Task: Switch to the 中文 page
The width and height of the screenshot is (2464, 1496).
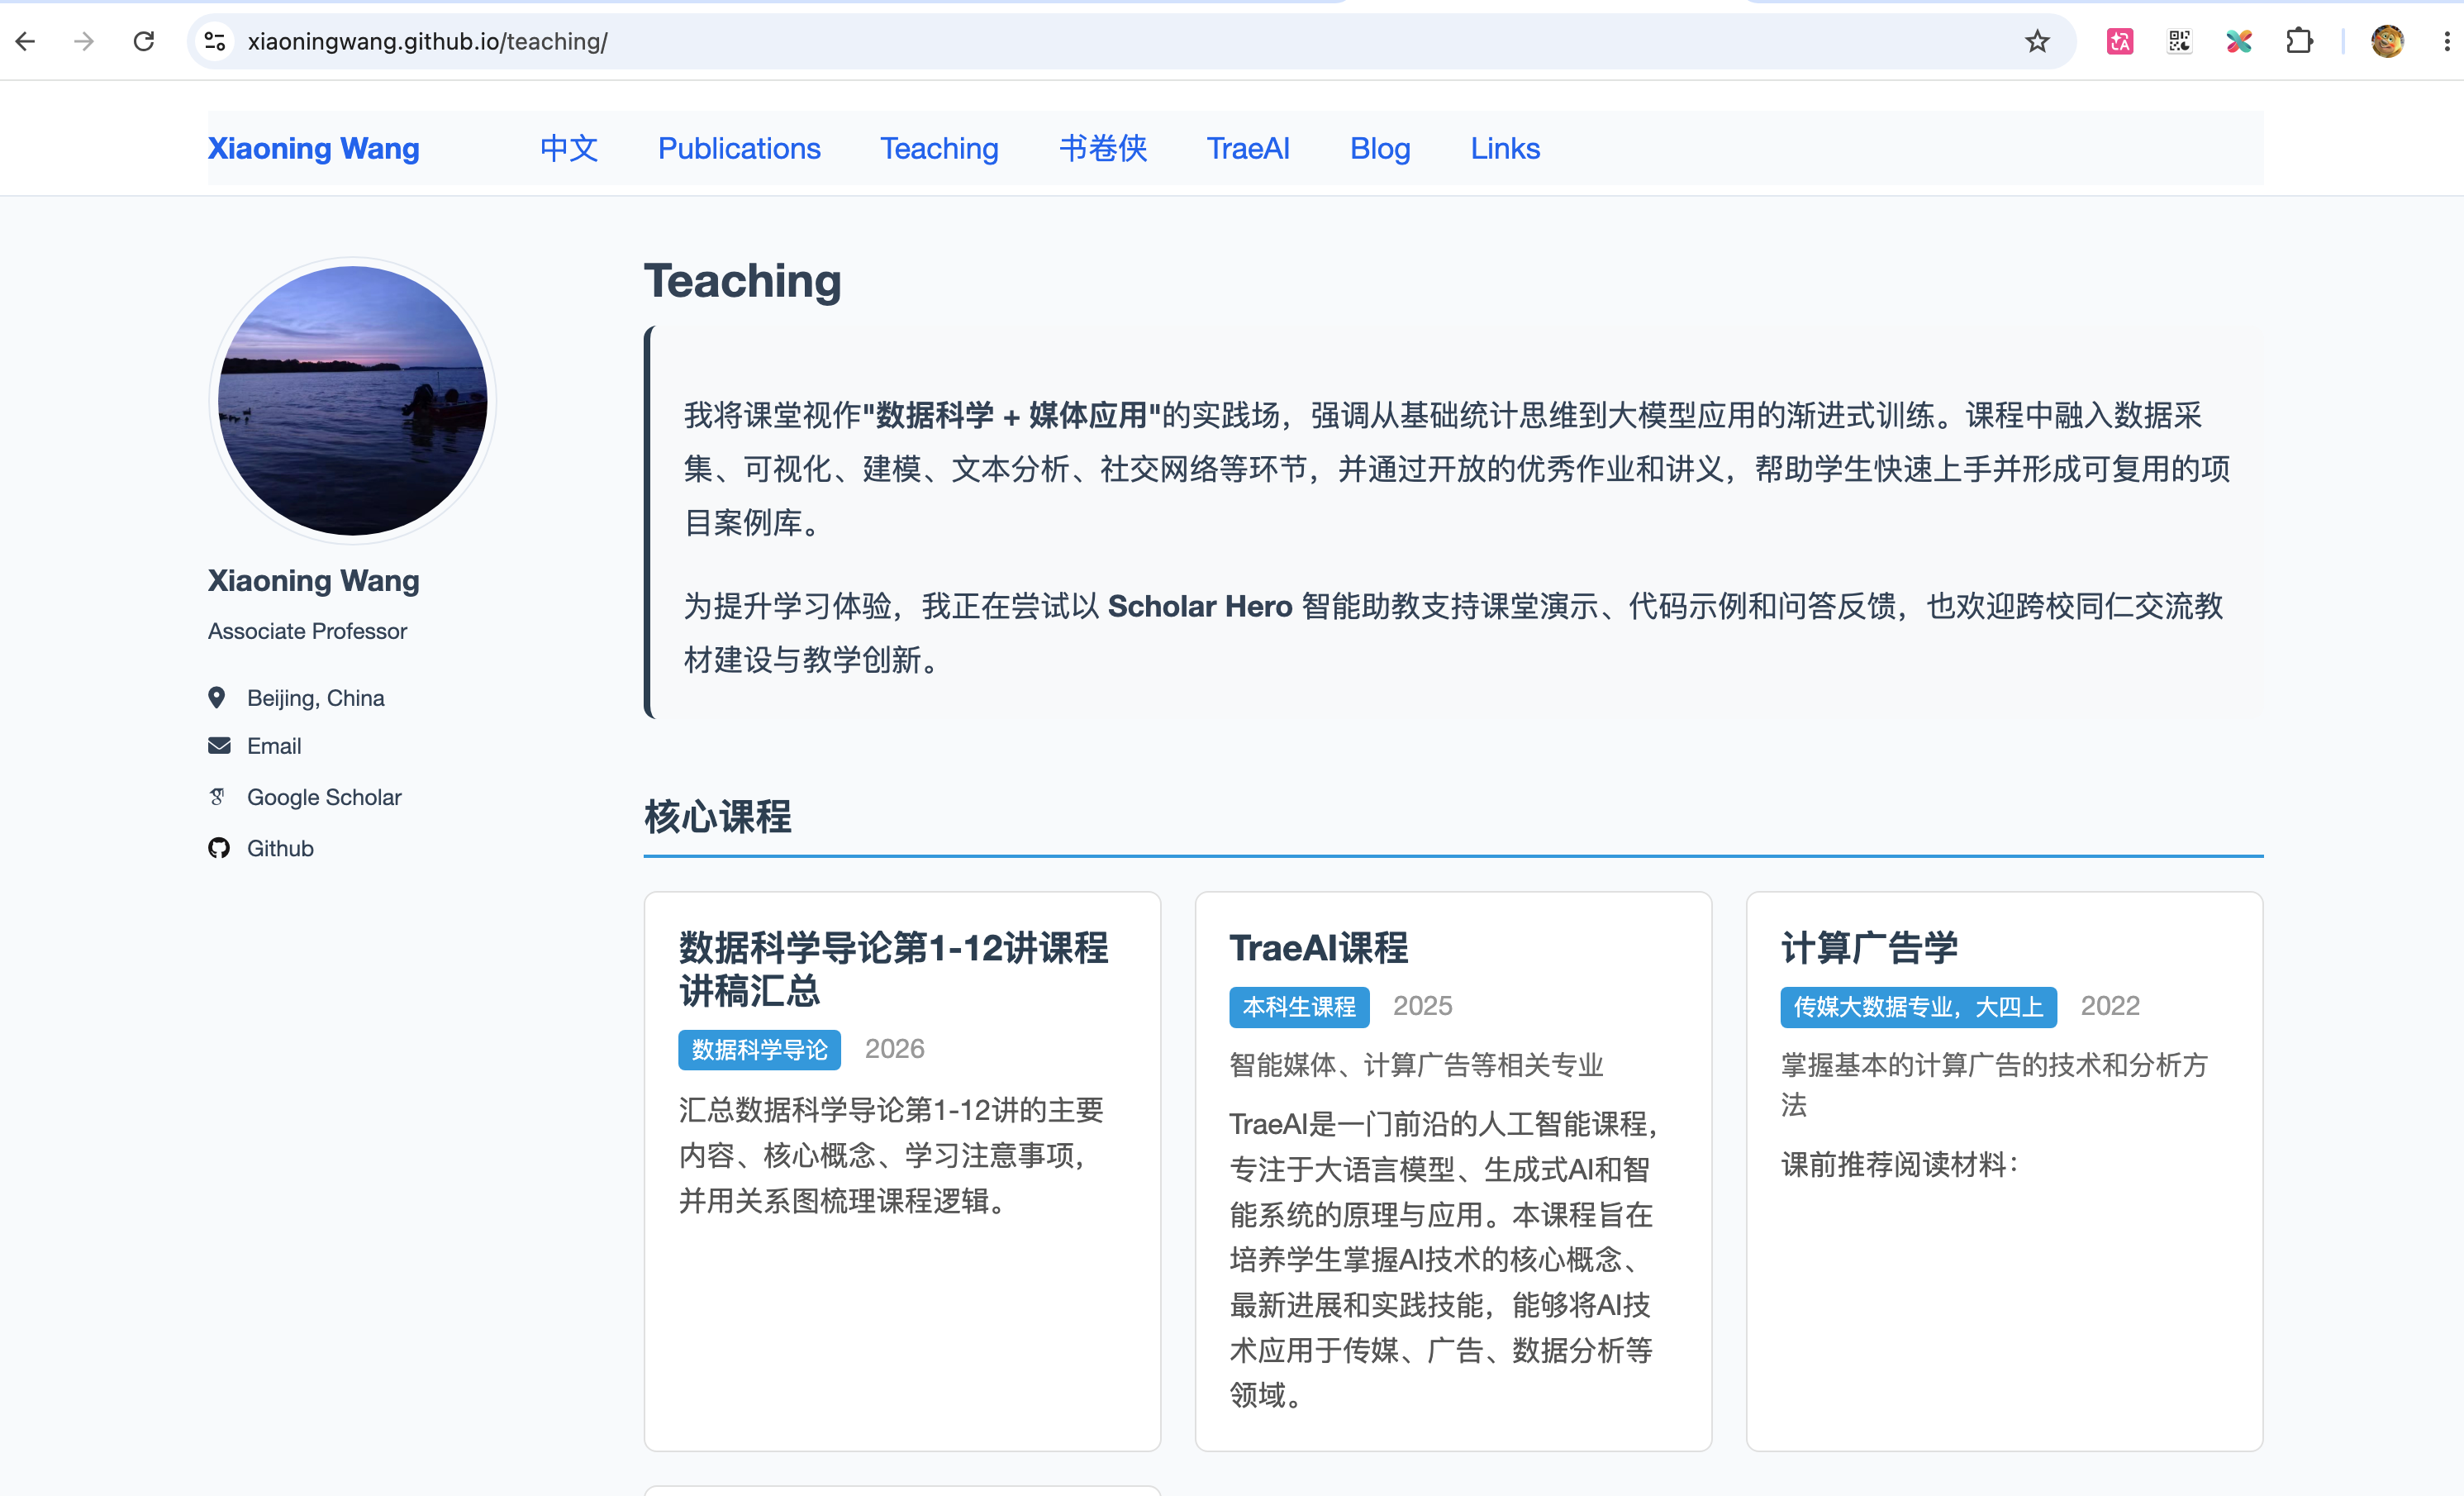Action: 568,148
